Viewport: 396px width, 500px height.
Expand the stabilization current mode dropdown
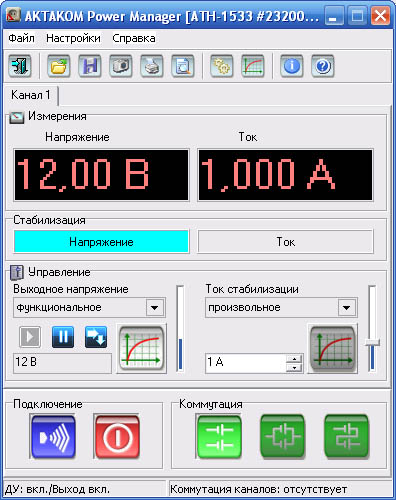point(347,307)
